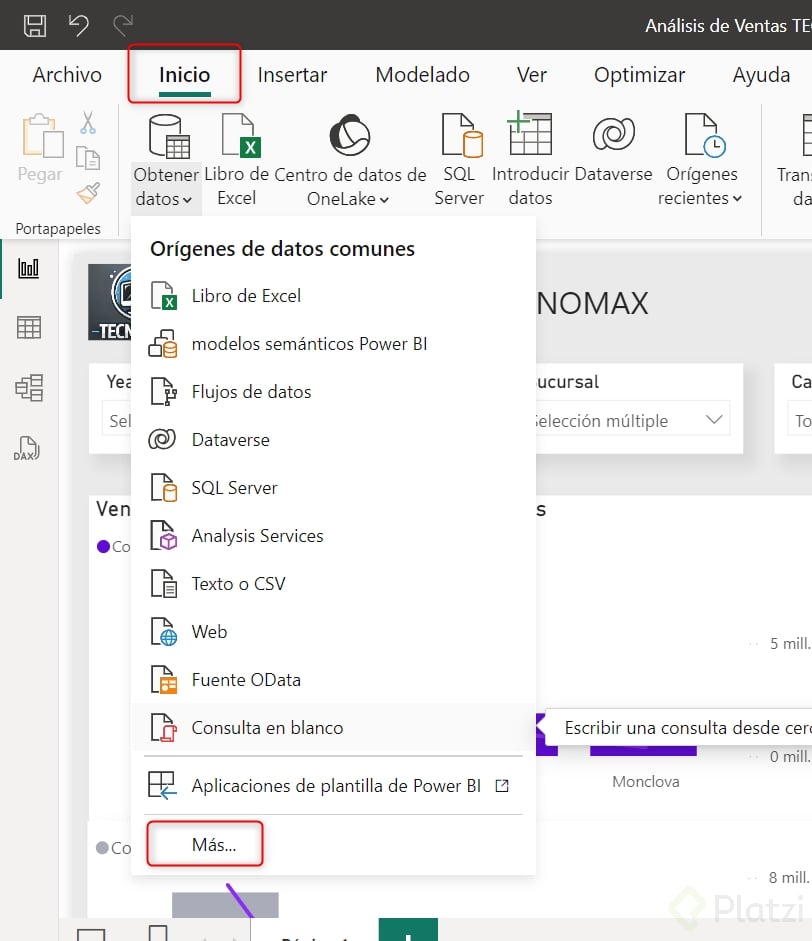
Task: Click the Dataverse ribbon icon
Action: 613,133
